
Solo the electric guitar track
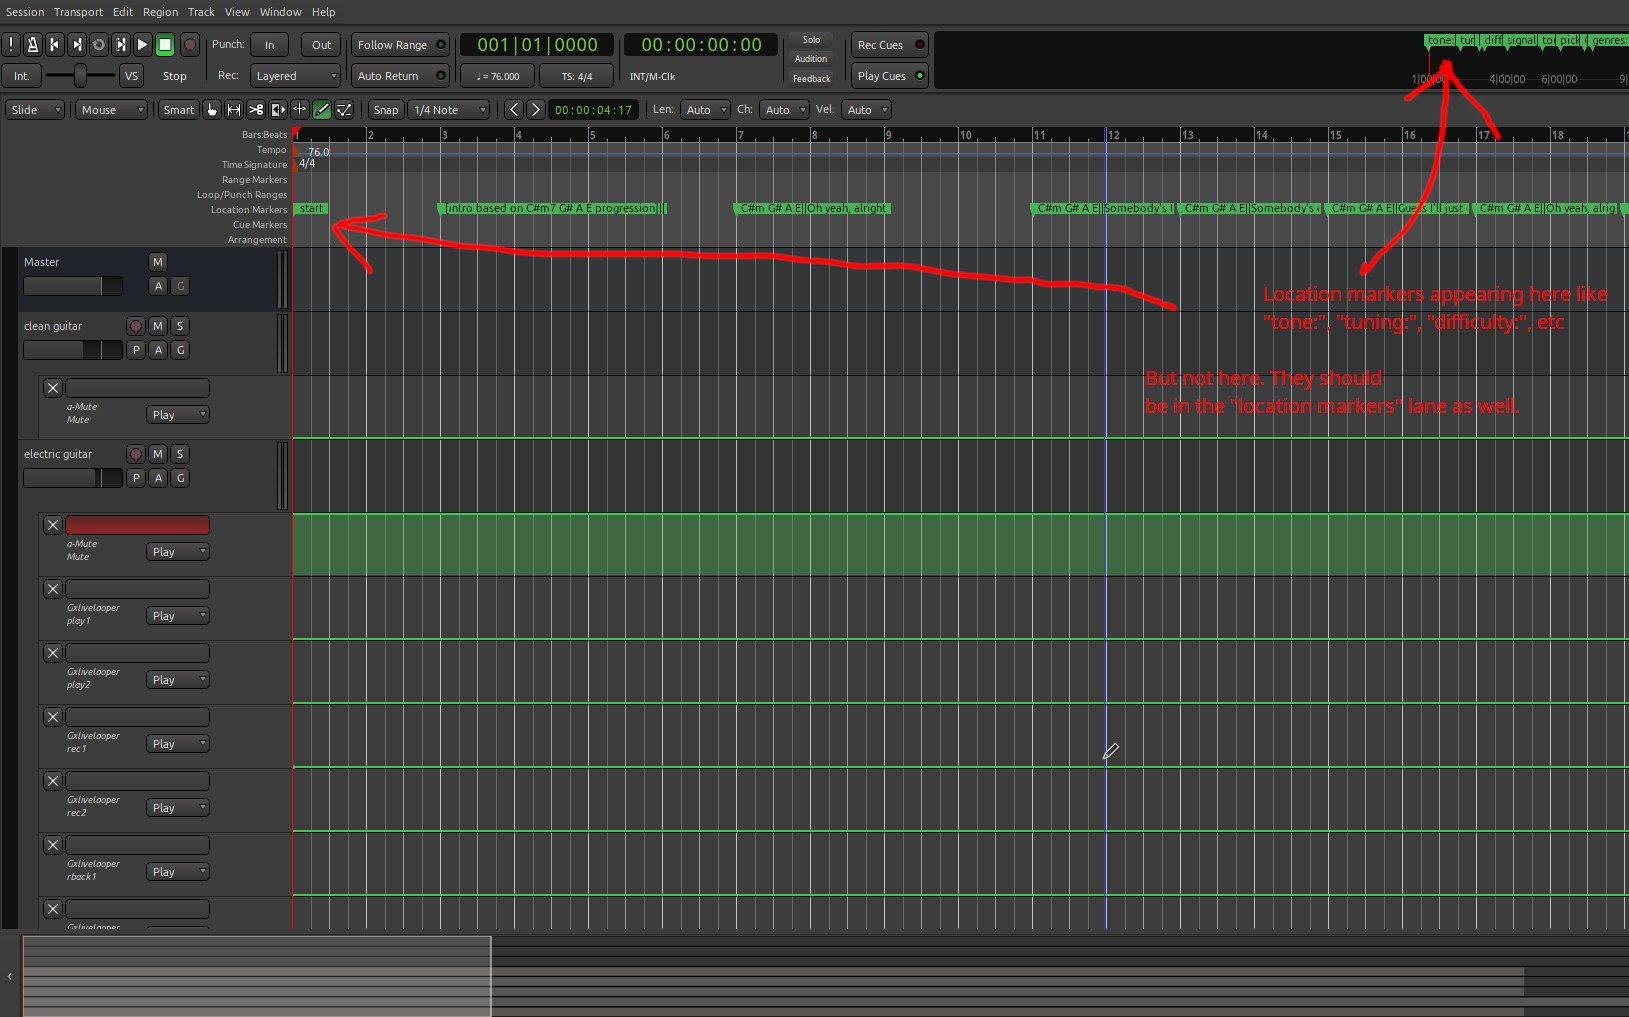[x=180, y=454]
